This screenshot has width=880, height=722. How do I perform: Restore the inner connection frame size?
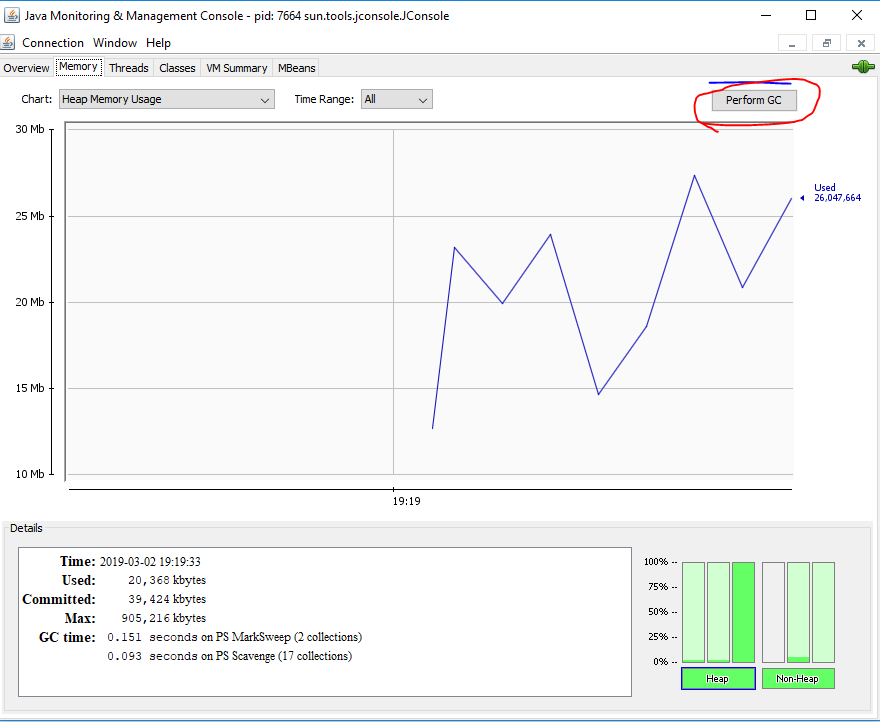(827, 43)
